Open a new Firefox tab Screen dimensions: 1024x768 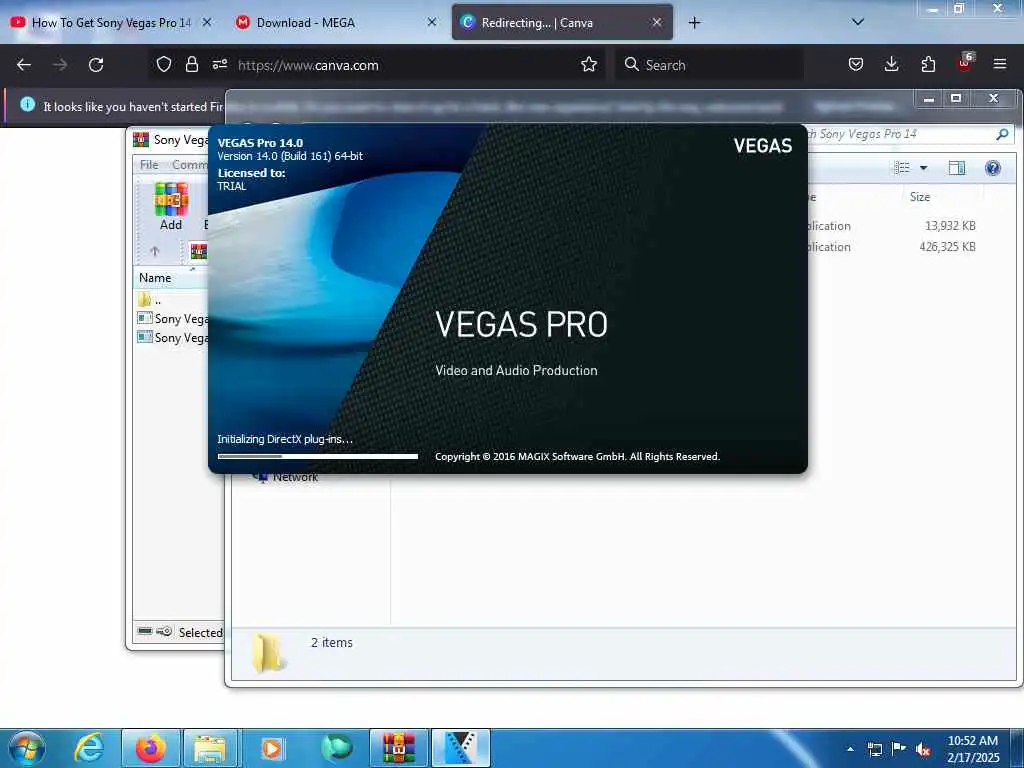pyautogui.click(x=694, y=23)
